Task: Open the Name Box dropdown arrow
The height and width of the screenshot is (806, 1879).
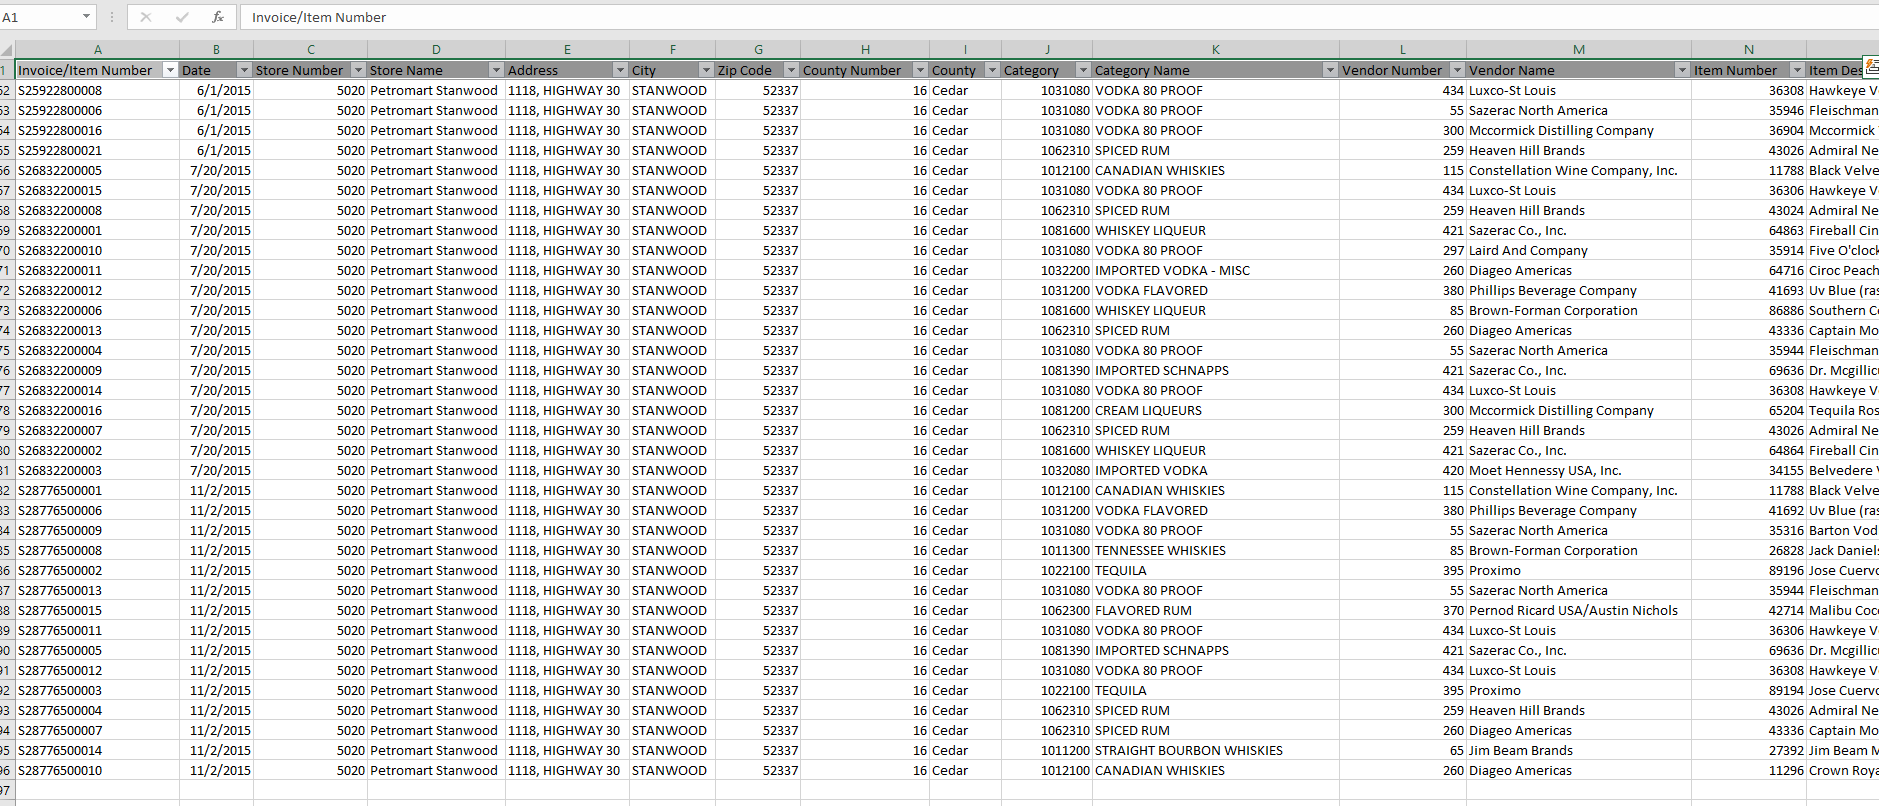Action: pyautogui.click(x=86, y=17)
